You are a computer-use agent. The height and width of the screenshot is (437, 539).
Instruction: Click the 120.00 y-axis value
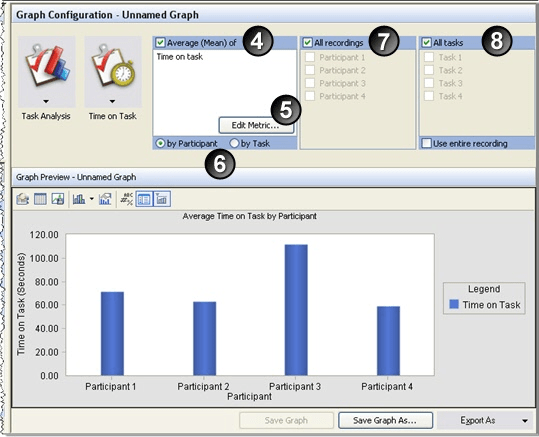tap(44, 235)
